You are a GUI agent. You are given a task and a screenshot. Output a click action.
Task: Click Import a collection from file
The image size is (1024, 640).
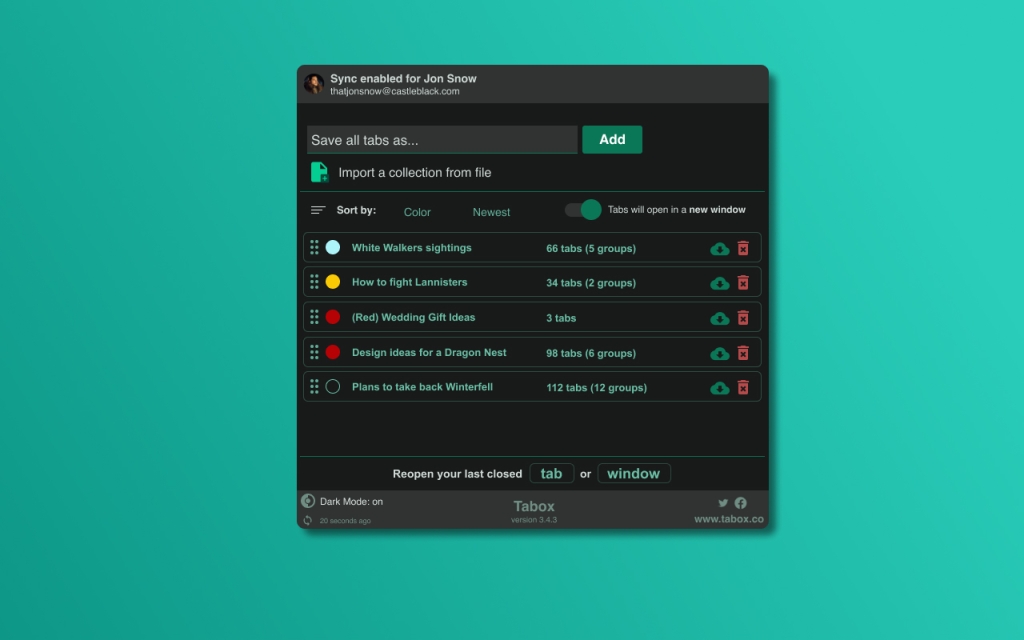[415, 172]
